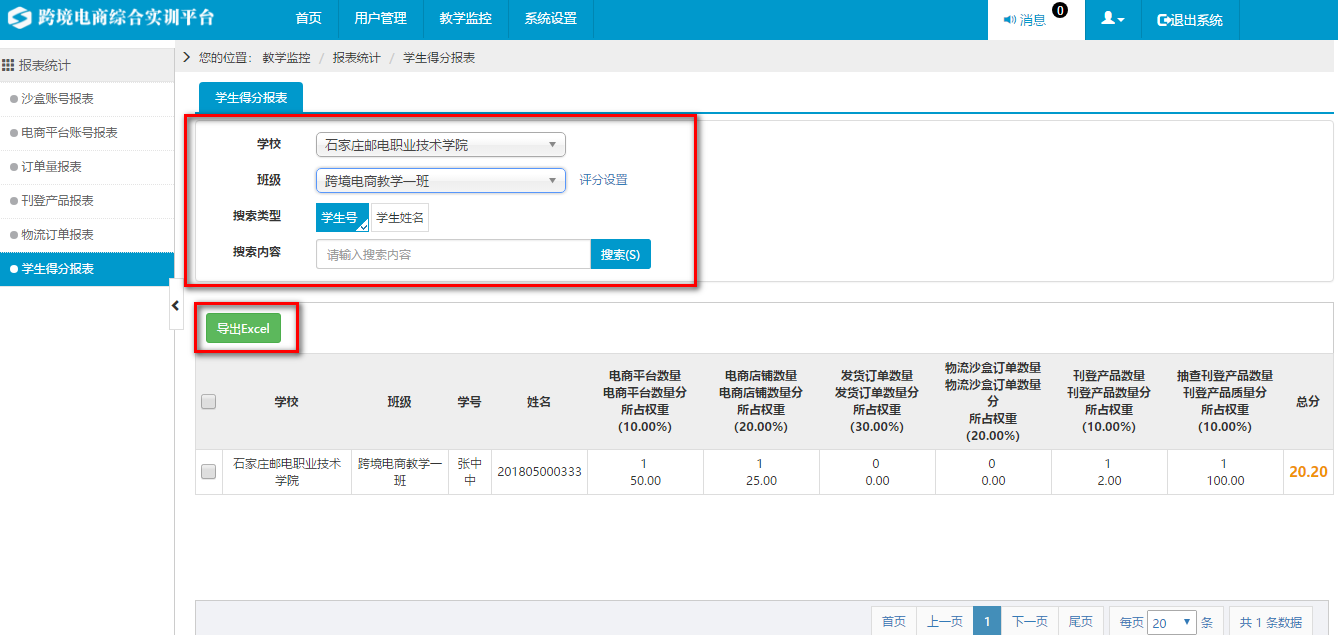Expand the 班级 dropdown
This screenshot has width=1338, height=635.
click(x=440, y=181)
